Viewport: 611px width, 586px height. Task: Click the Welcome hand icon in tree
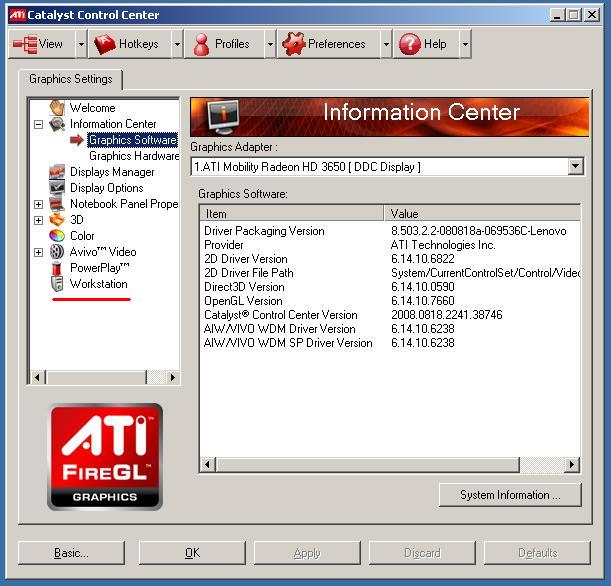pyautogui.click(x=57, y=108)
